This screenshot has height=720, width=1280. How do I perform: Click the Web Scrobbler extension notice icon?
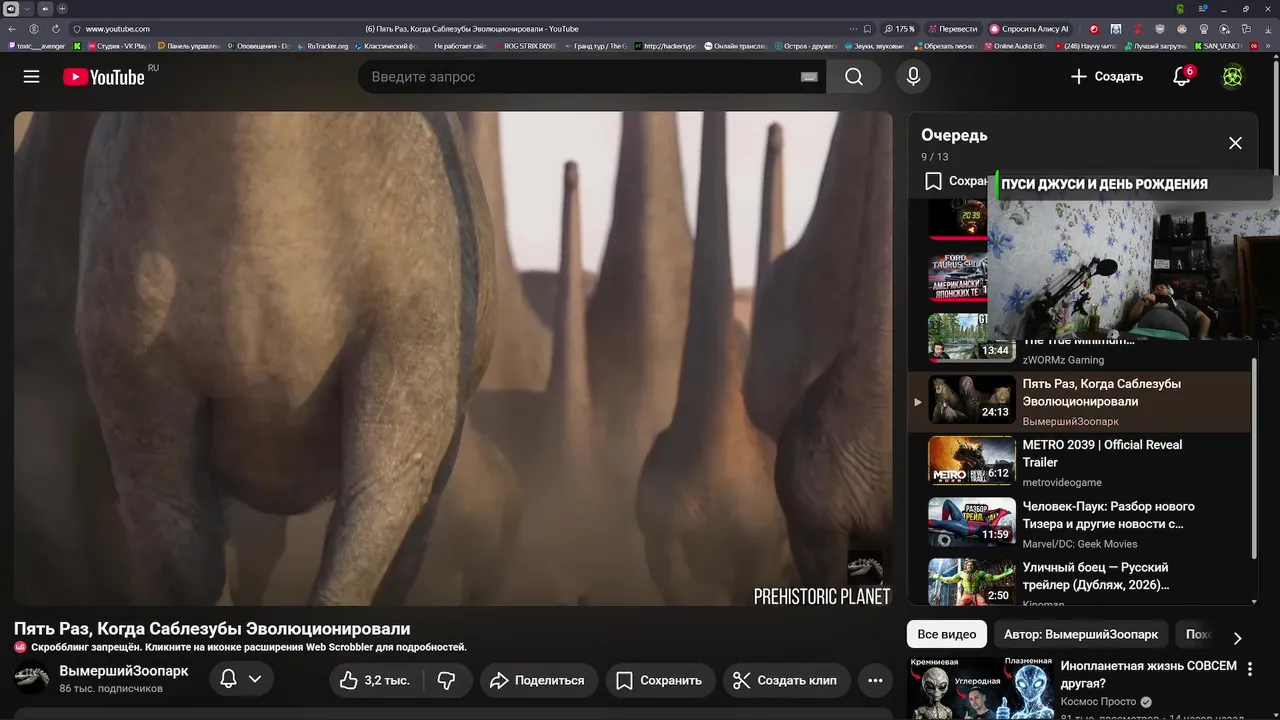[x=21, y=647]
